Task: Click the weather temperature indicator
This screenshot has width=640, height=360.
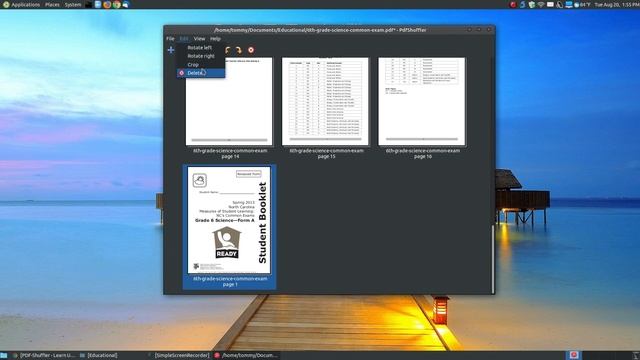Action: [x=583, y=4]
